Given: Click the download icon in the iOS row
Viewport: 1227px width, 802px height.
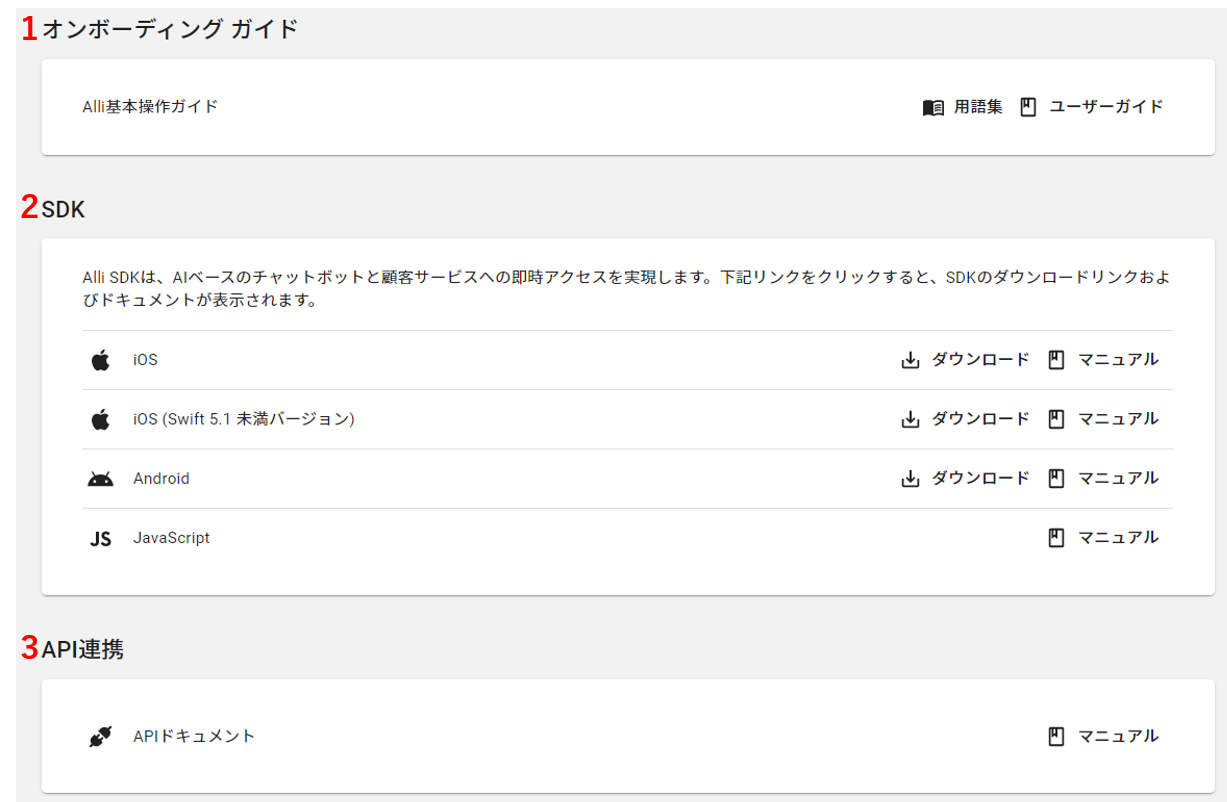Looking at the screenshot, I should pos(910,360).
